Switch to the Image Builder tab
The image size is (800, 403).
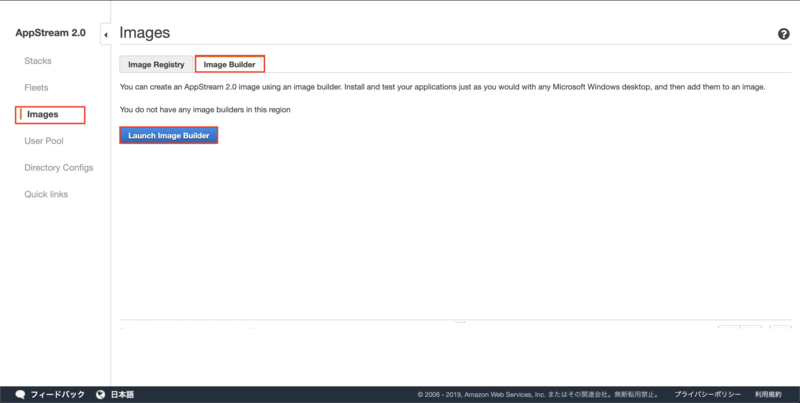coord(230,64)
